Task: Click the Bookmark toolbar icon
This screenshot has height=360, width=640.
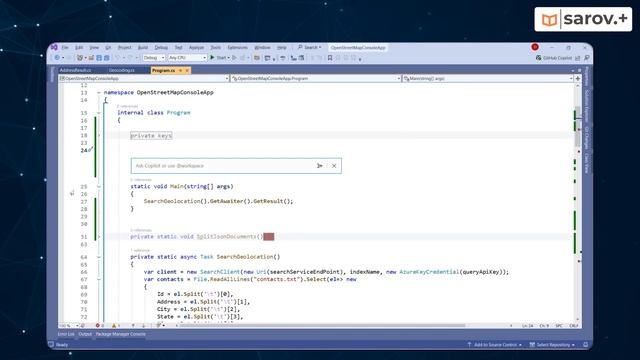Action: (330, 58)
